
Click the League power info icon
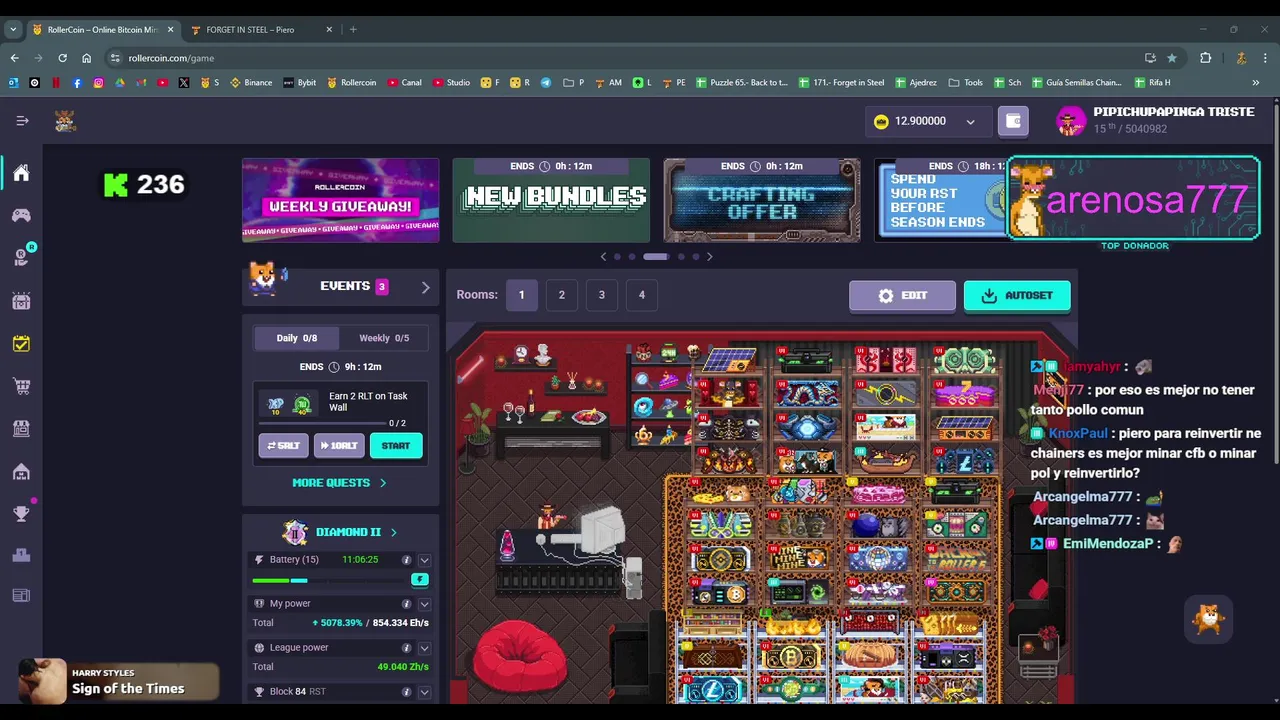pos(406,648)
